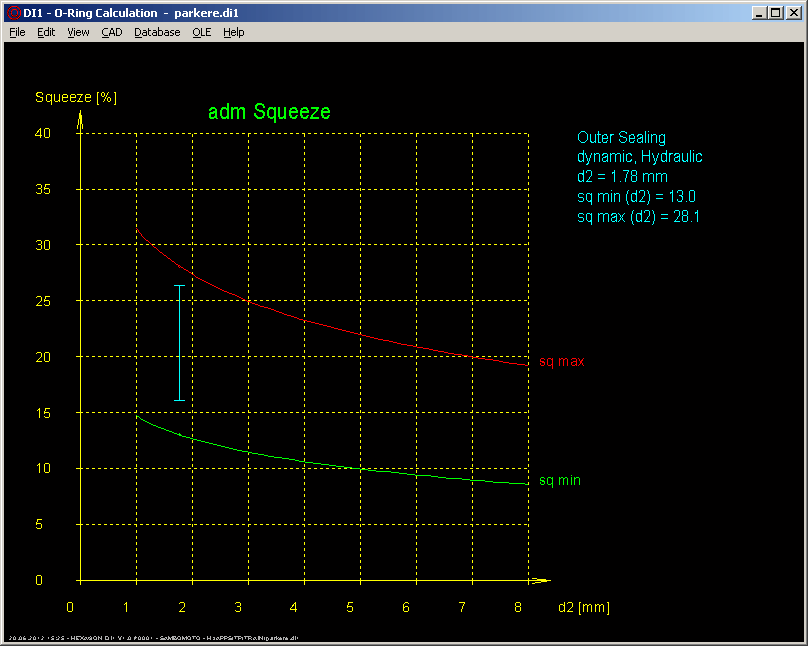Screen dimensions: 808x646
Task: Click the red 'sq max' curve label
Action: (x=561, y=361)
